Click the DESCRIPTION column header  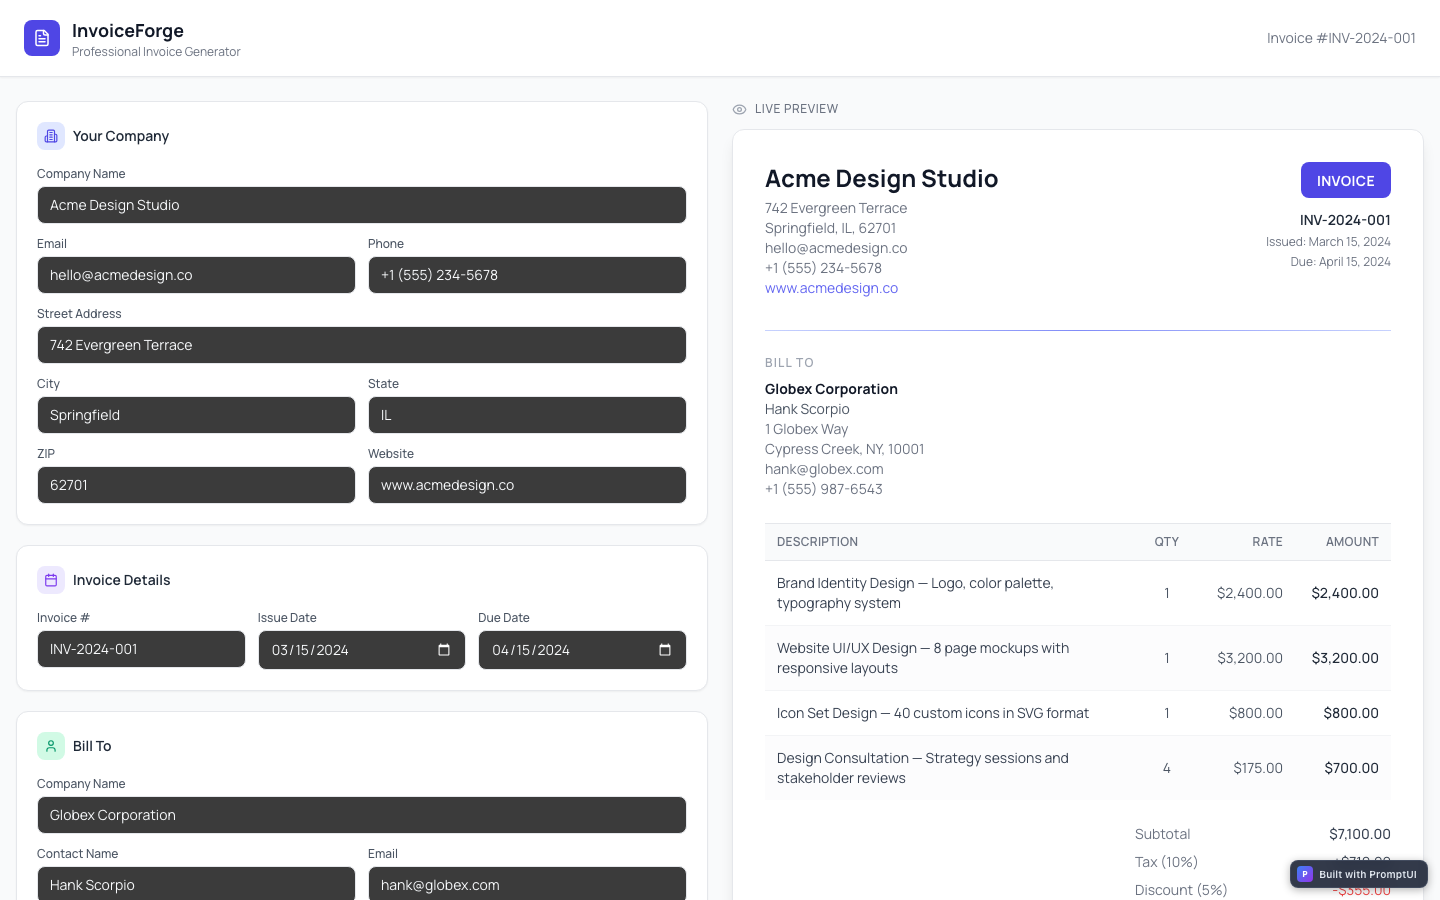pyautogui.click(x=817, y=542)
